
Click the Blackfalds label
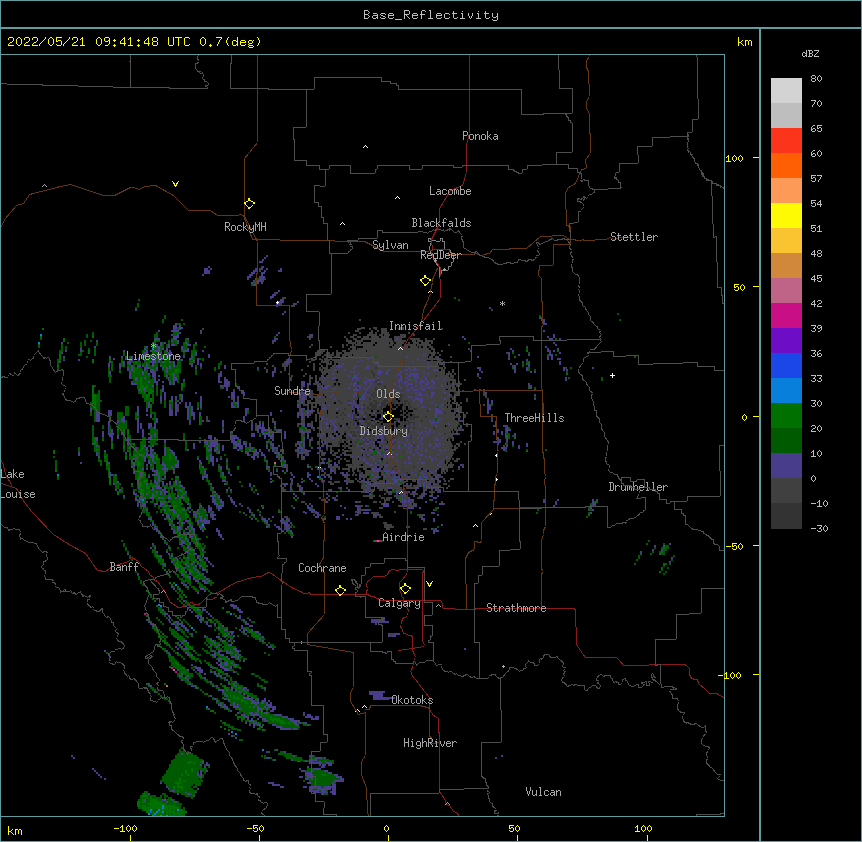(441, 223)
